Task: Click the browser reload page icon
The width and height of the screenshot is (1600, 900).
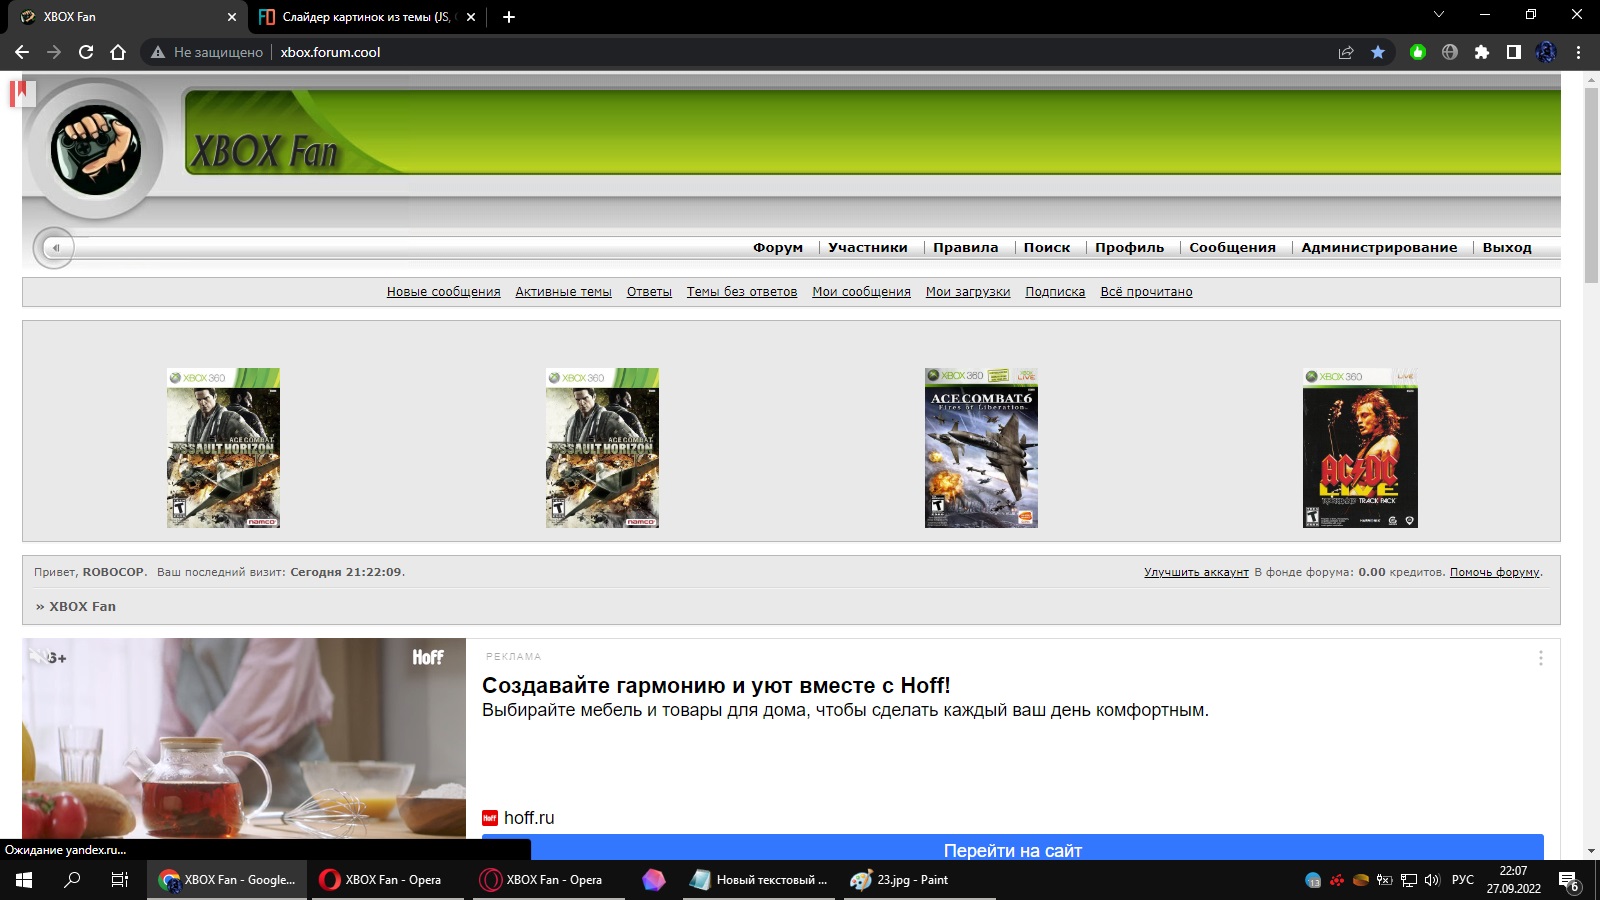Action: [x=86, y=52]
